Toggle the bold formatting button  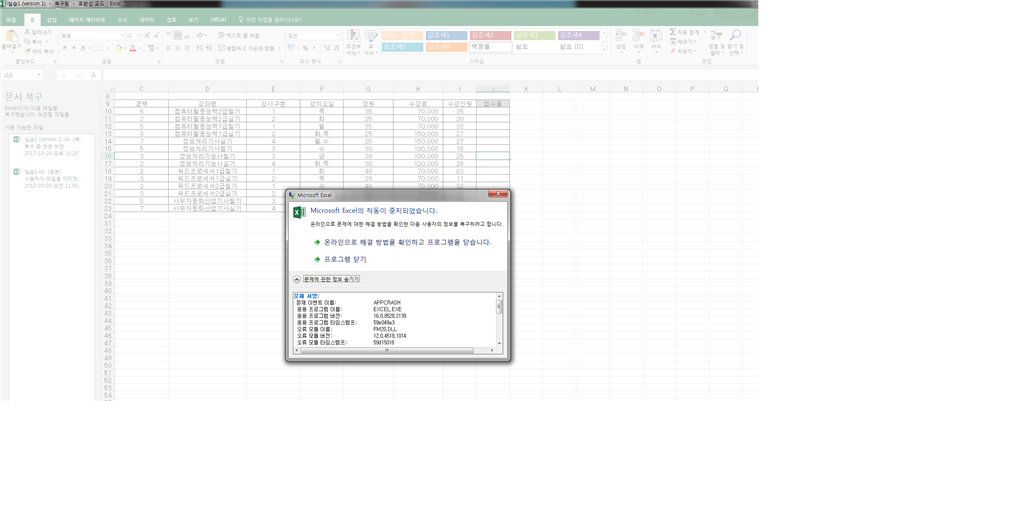point(64,48)
